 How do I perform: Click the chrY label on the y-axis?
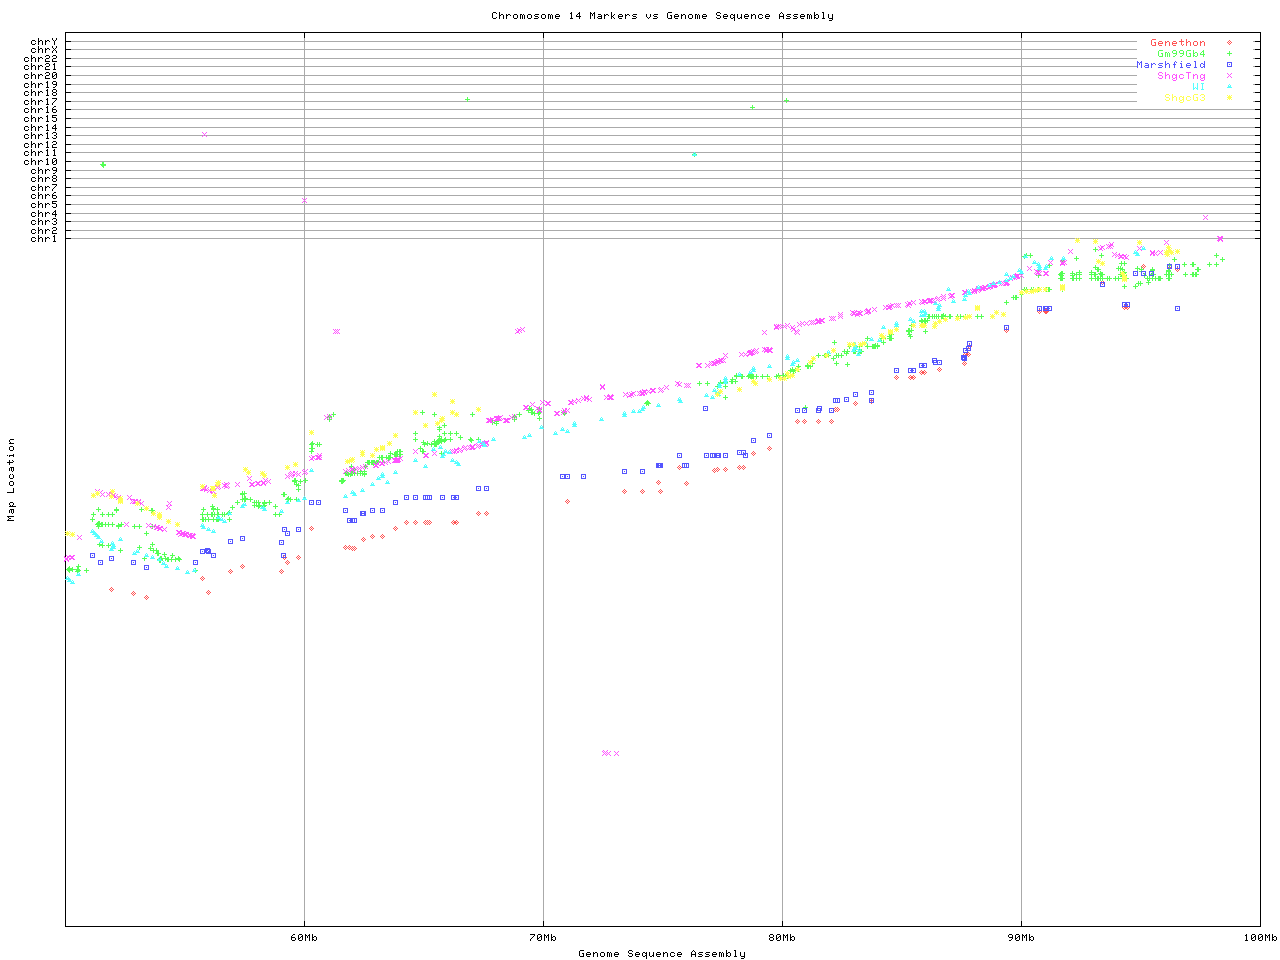[44, 42]
